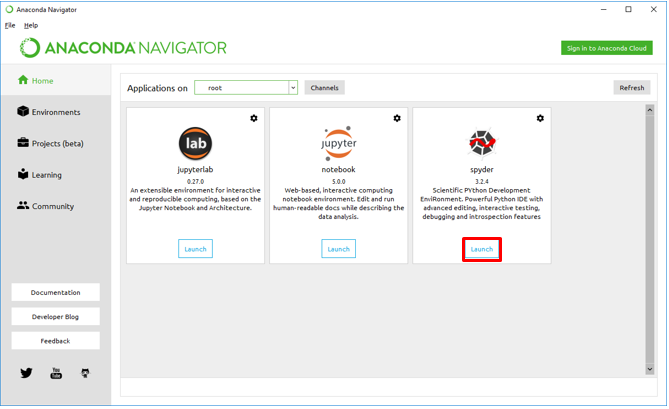Viewport: 669px width, 409px height.
Task: Click the 'notebook' app name
Action: coord(339,169)
